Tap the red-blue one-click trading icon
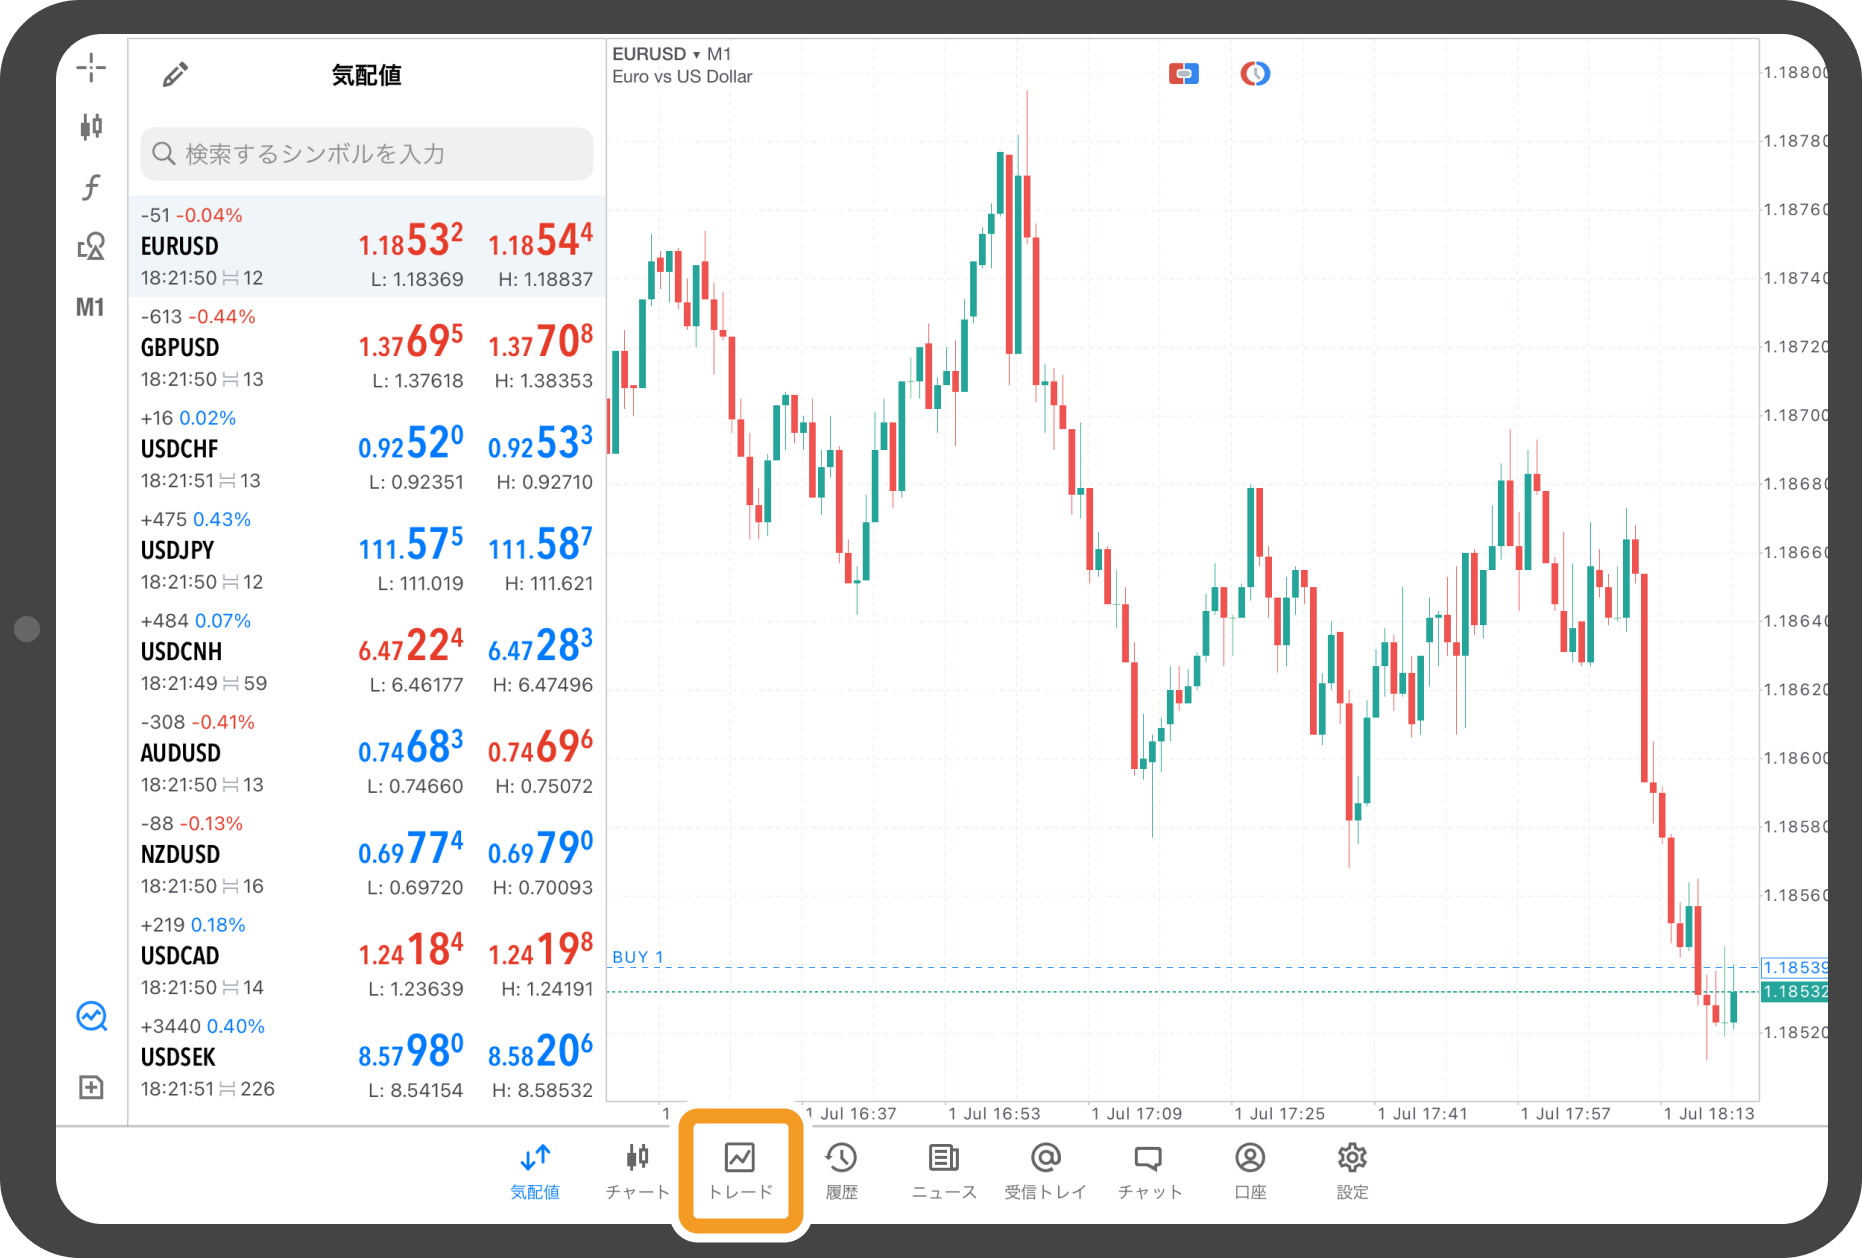 (1183, 74)
